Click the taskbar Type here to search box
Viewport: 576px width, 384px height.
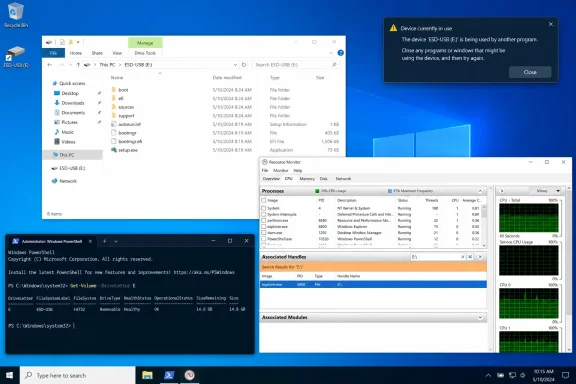coord(78,375)
